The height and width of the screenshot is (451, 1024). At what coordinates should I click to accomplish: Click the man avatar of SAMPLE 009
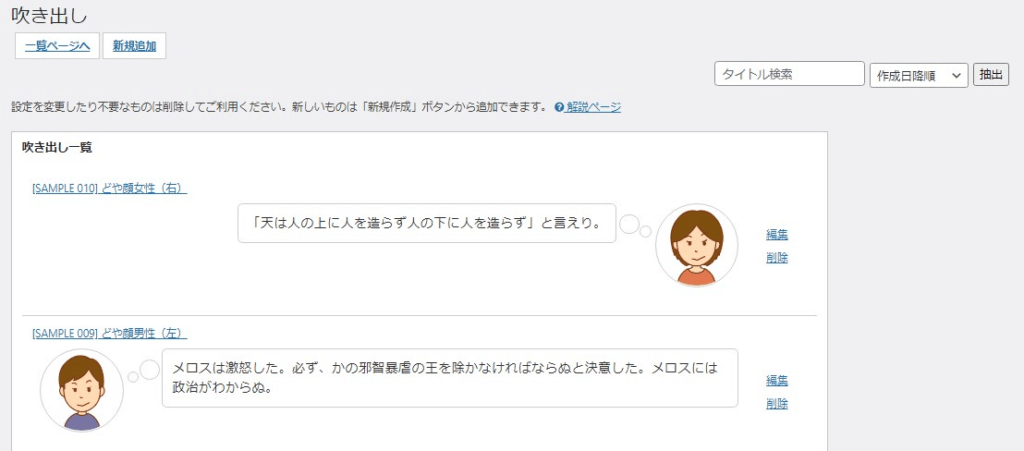click(82, 390)
